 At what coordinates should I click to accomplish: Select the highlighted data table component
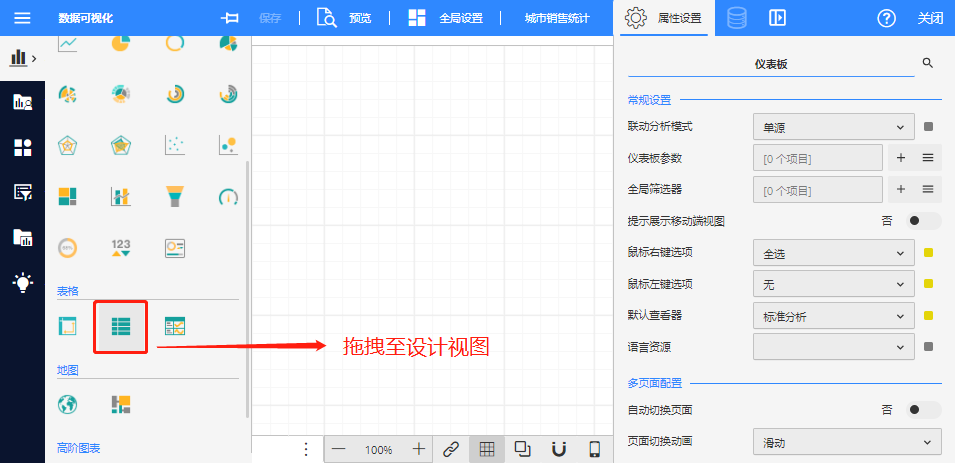[121, 326]
